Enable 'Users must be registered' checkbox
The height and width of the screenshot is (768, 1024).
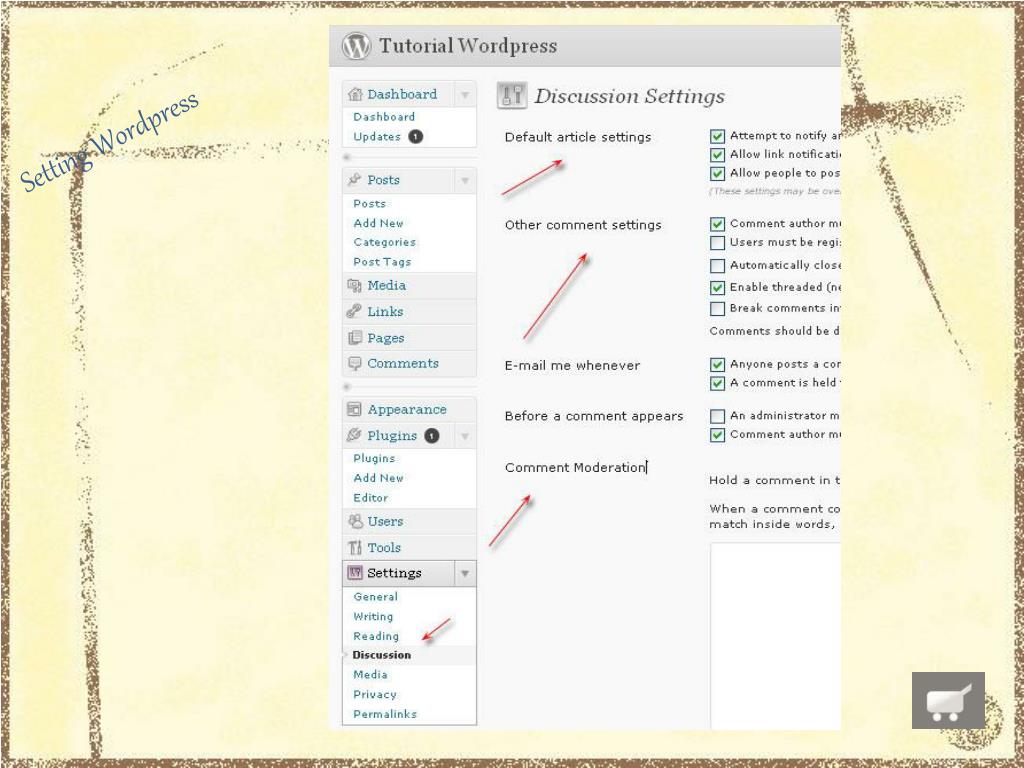click(x=717, y=243)
